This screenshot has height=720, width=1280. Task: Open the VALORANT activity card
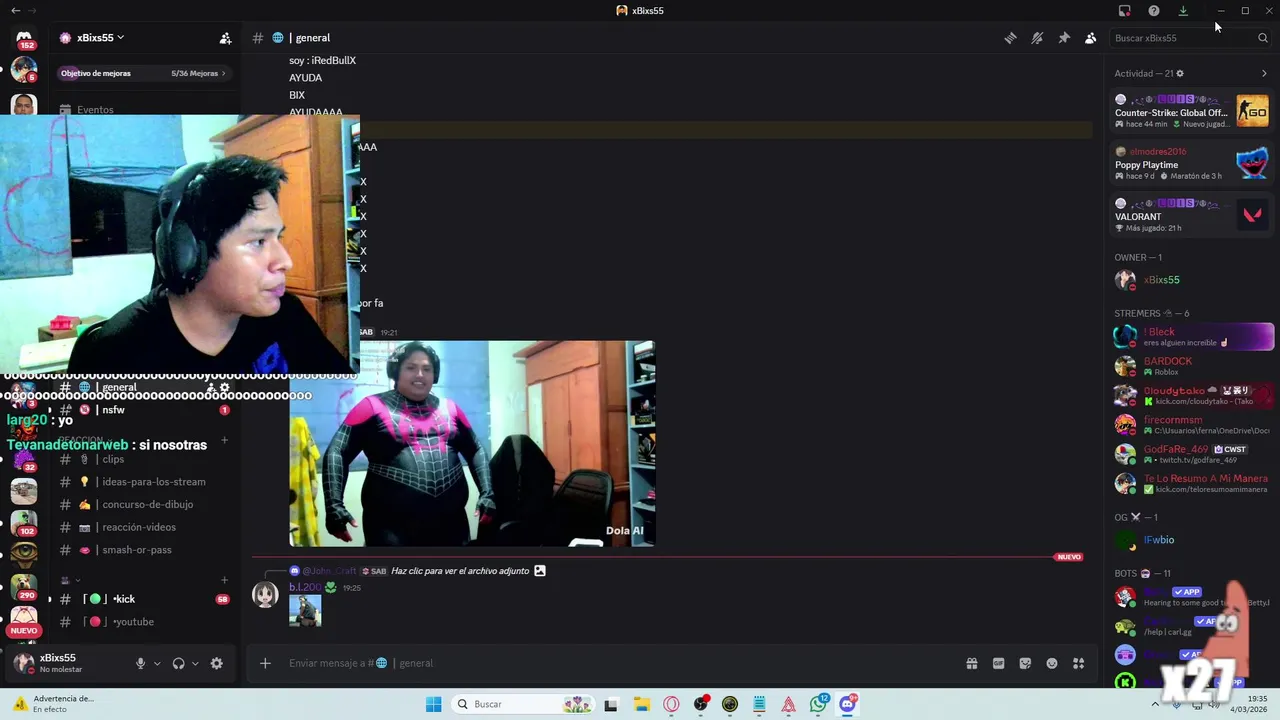click(x=1192, y=215)
